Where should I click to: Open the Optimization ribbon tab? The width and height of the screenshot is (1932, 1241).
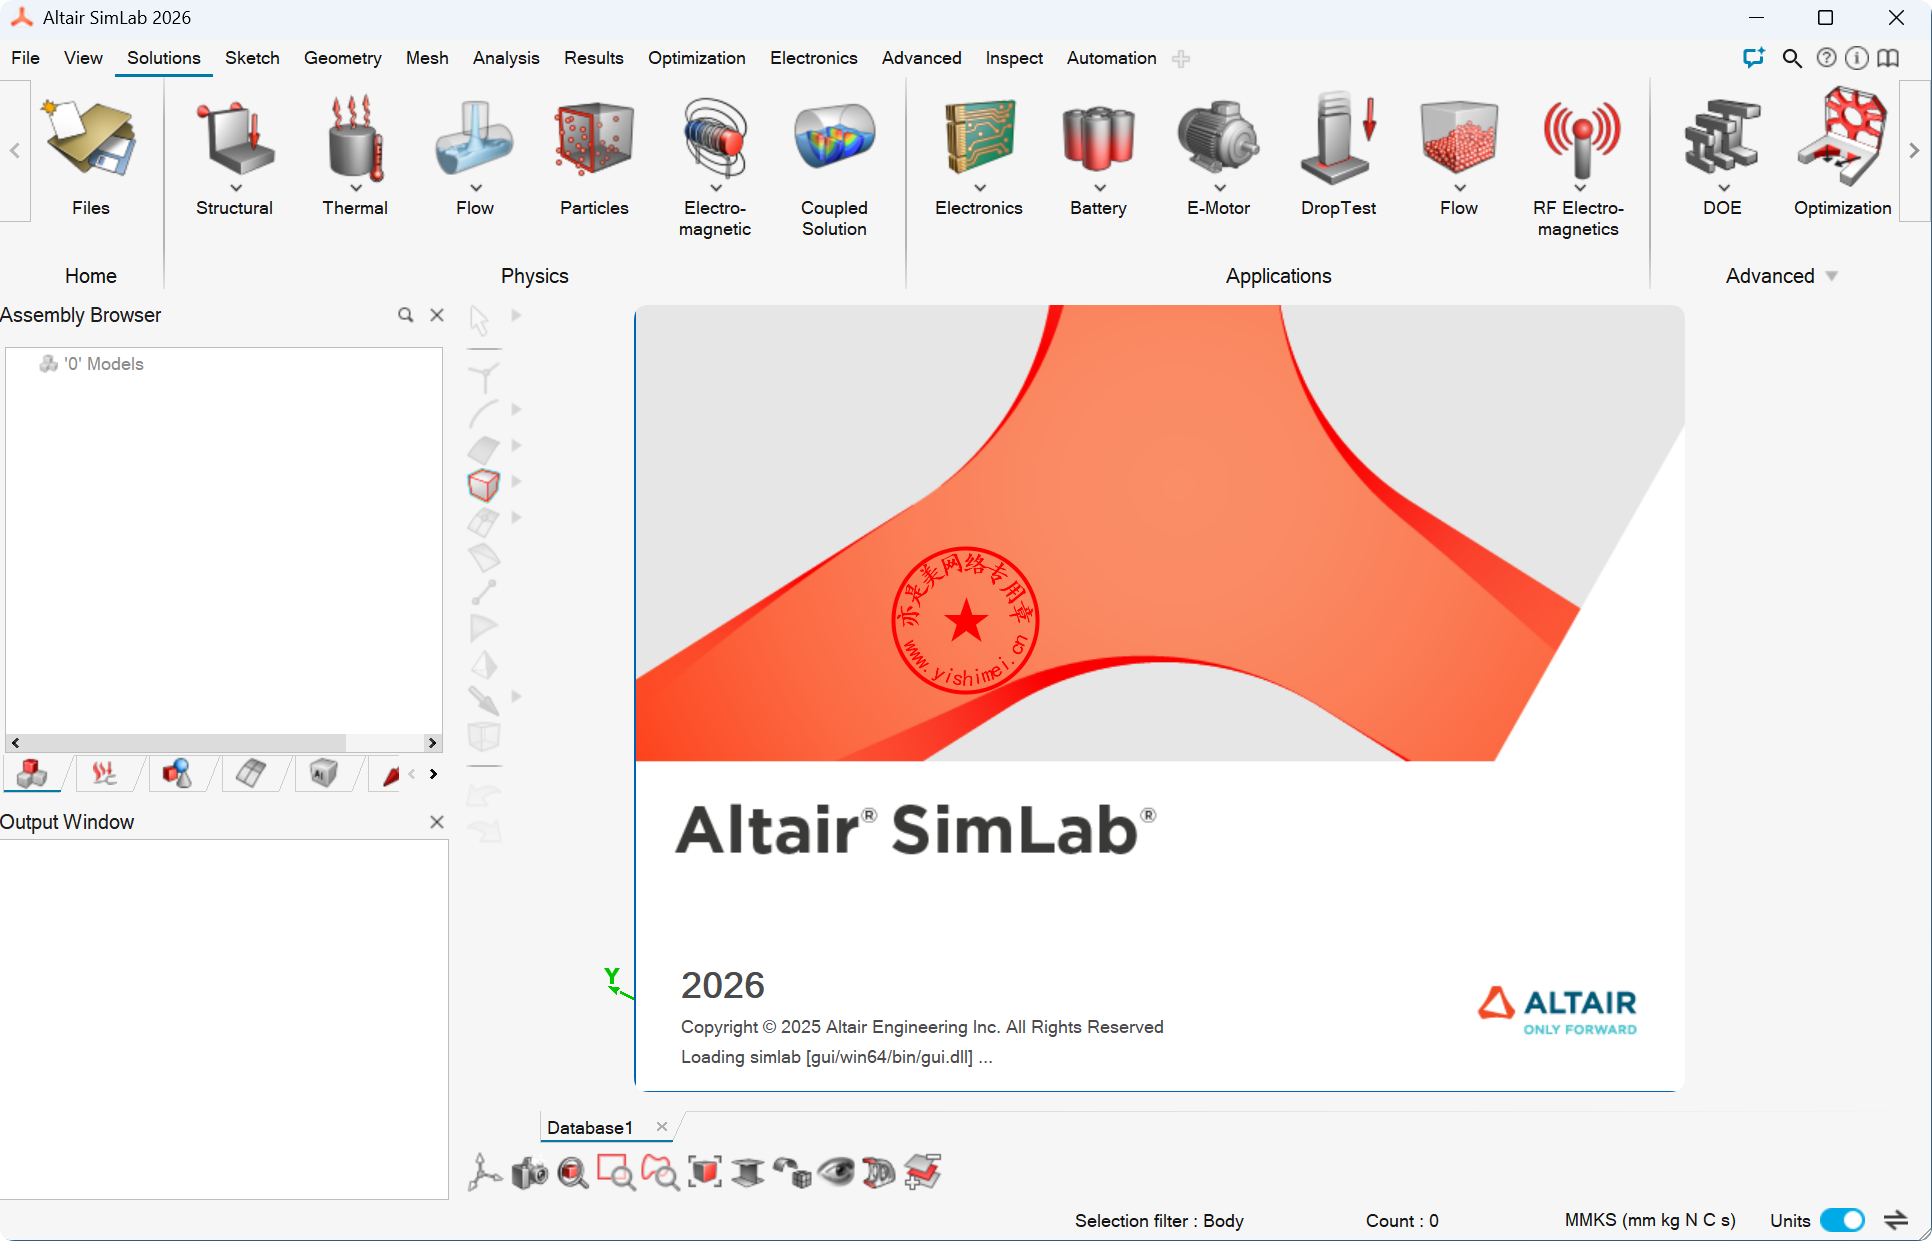(x=696, y=58)
